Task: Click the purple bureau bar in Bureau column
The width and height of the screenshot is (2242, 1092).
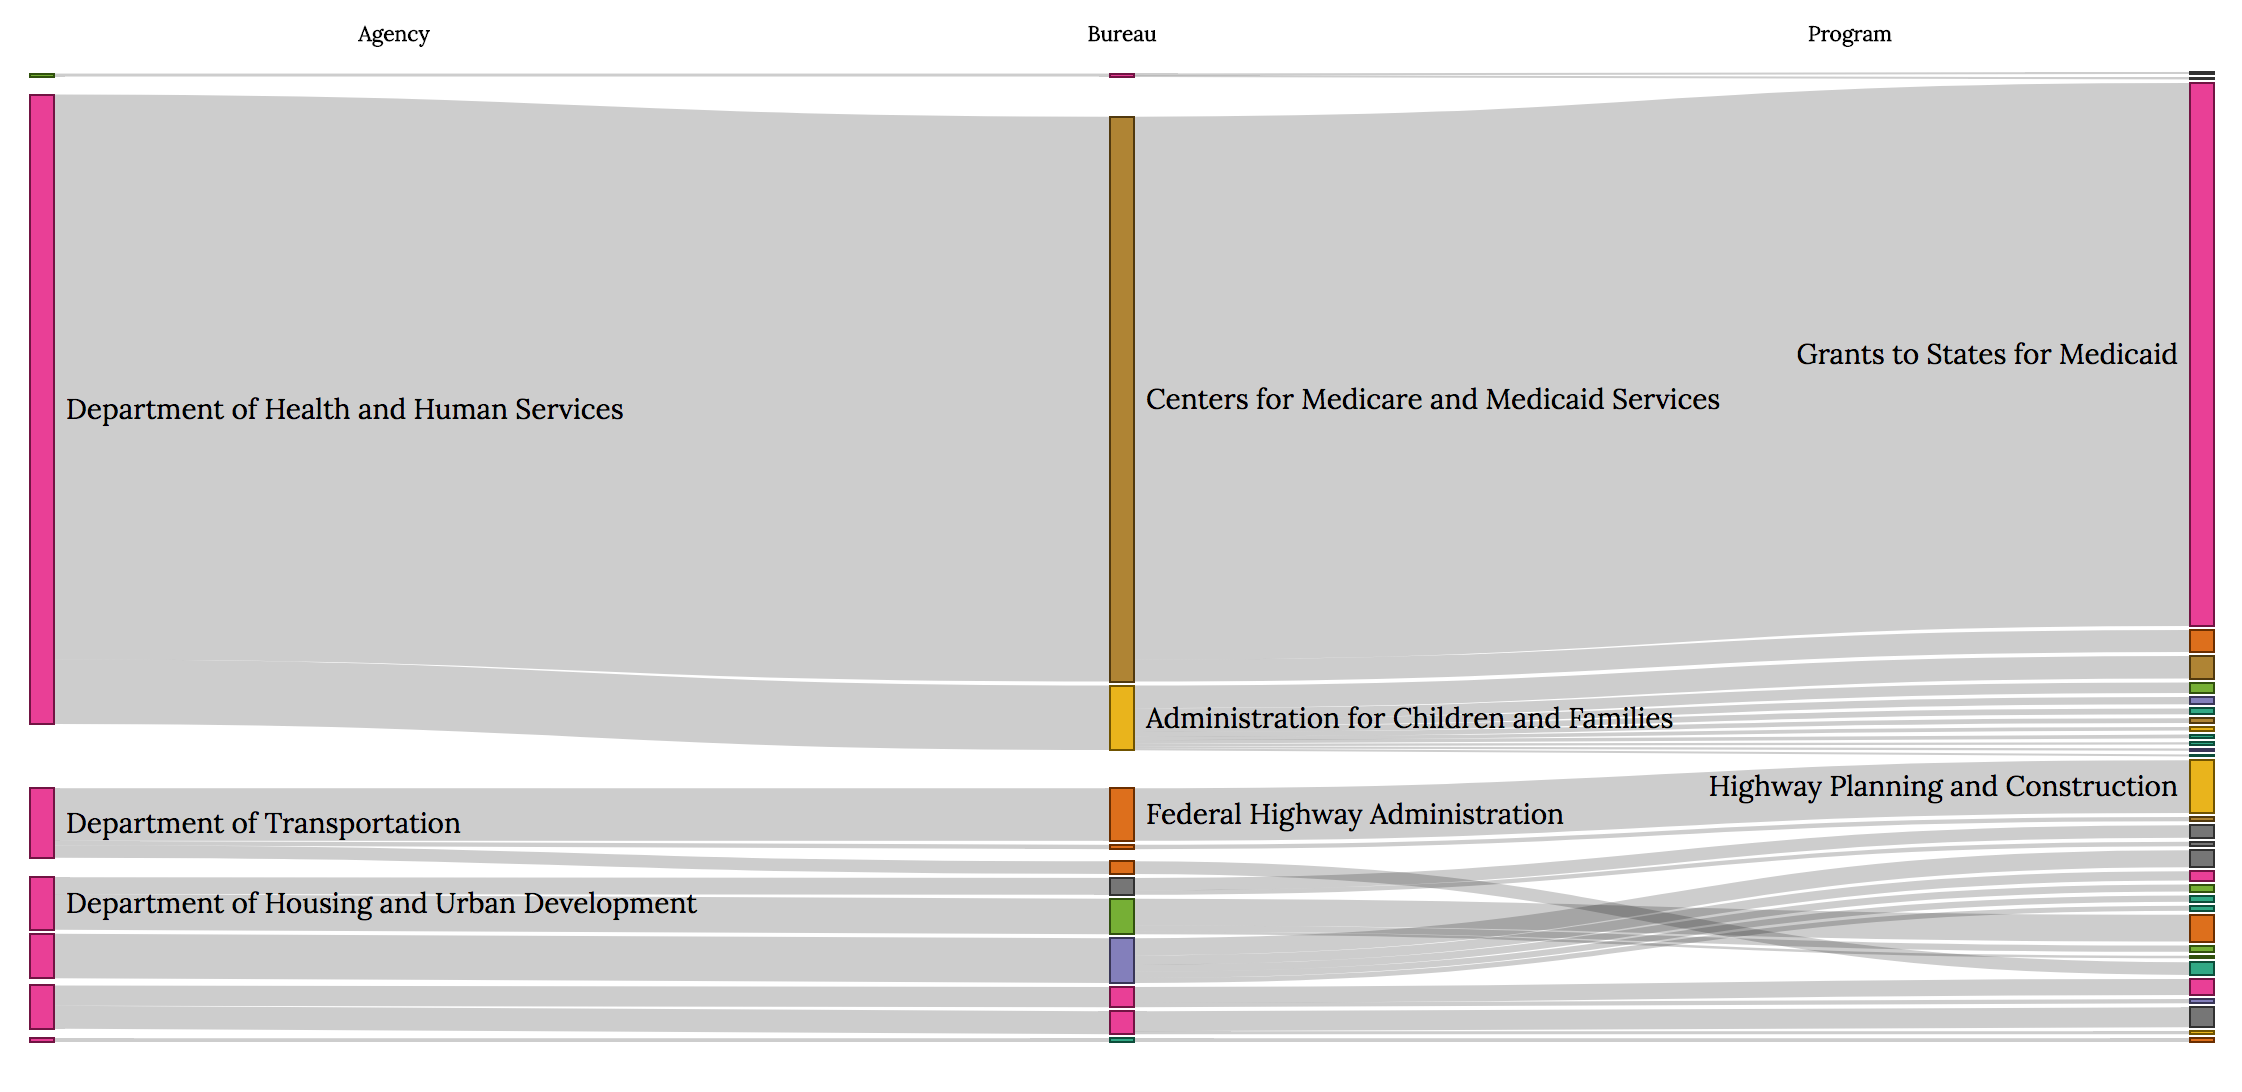Action: tap(1121, 960)
